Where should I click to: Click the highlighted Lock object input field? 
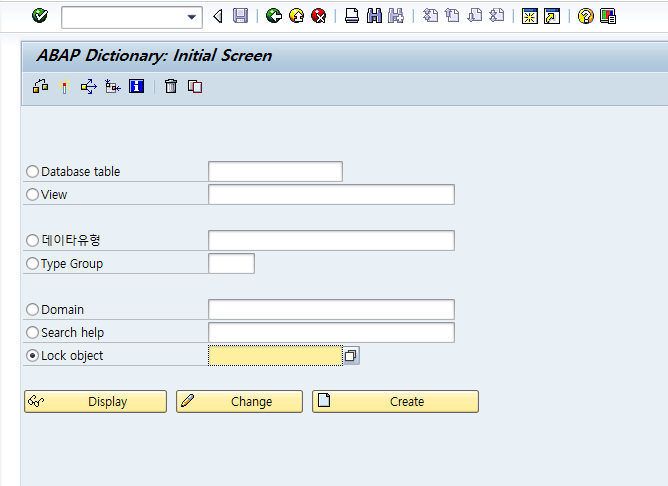coord(275,356)
